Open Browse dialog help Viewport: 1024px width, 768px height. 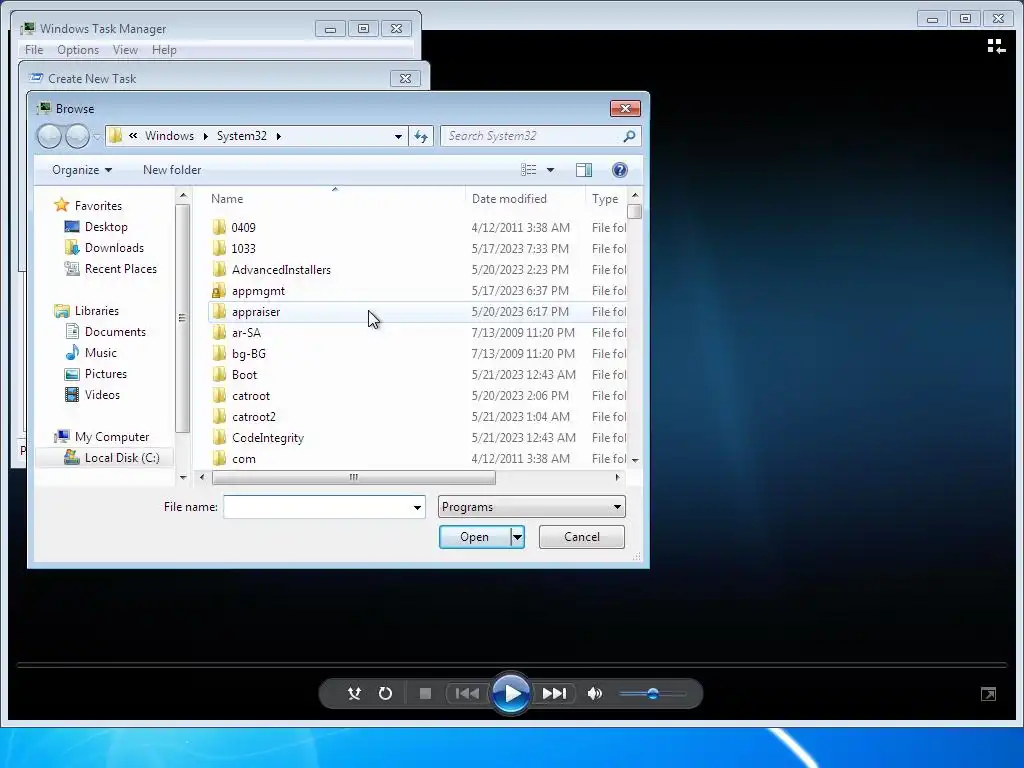619,170
